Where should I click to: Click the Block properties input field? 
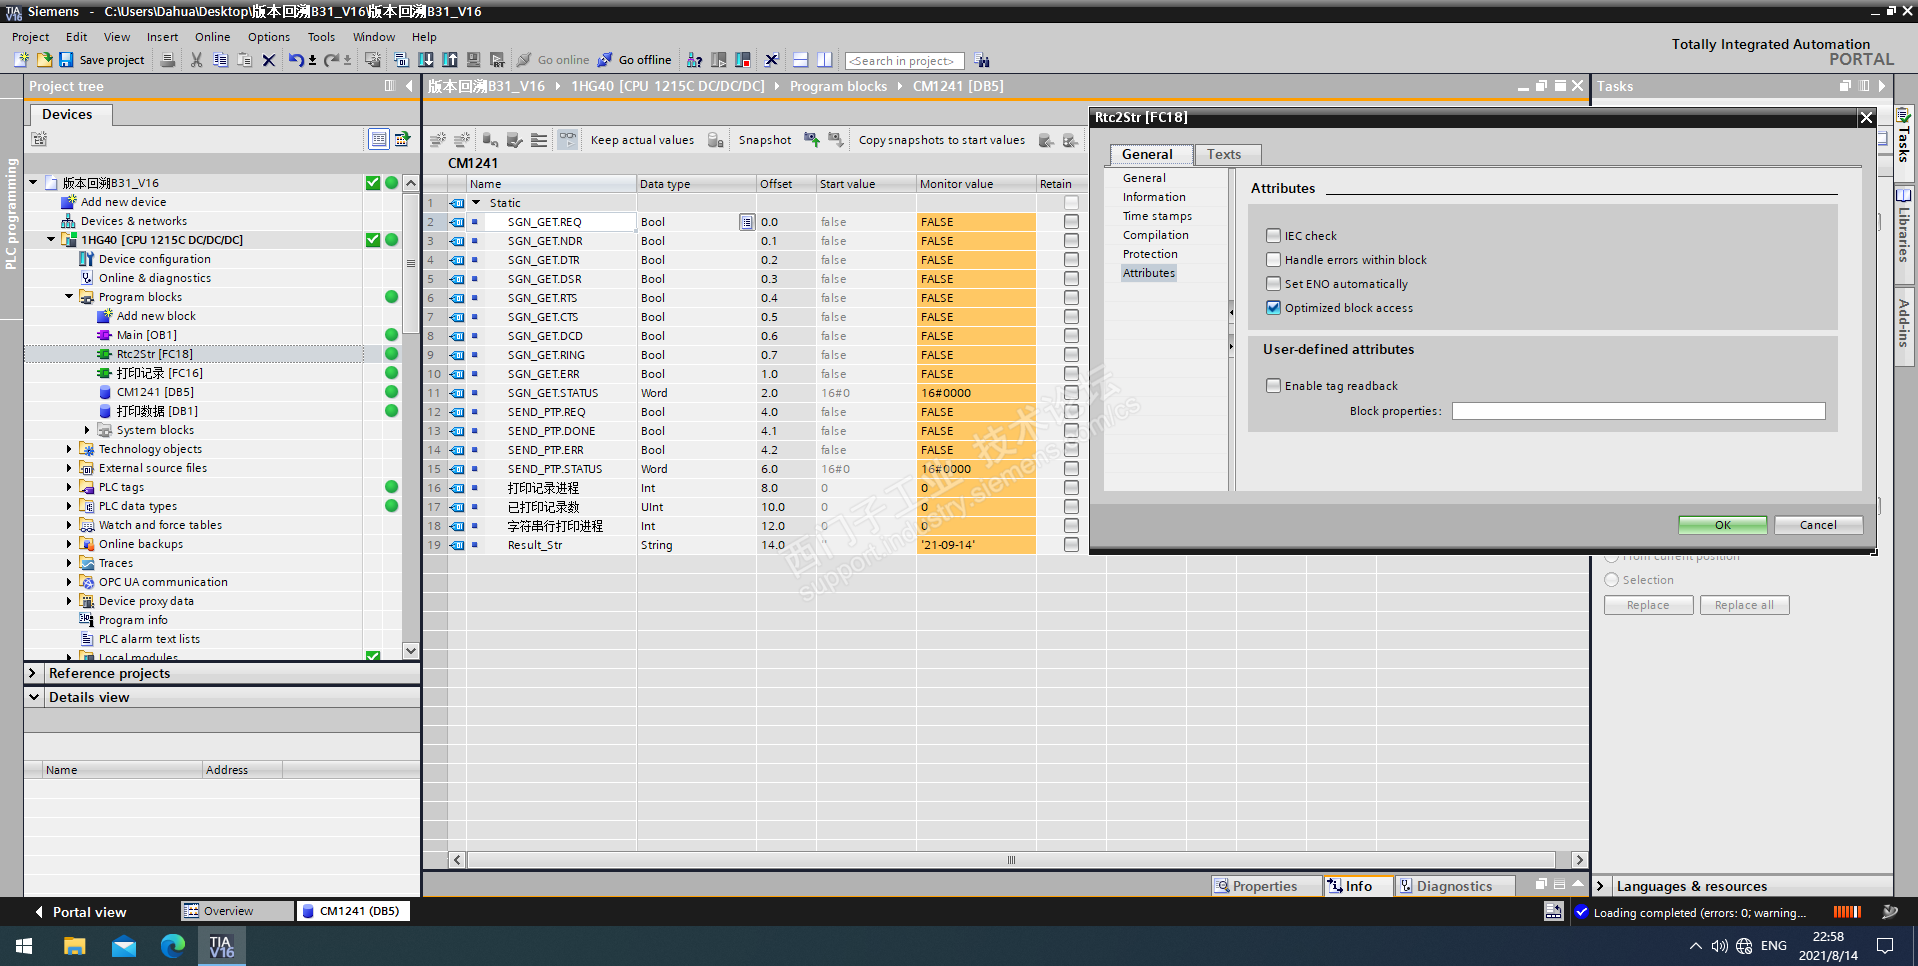pyautogui.click(x=1638, y=411)
